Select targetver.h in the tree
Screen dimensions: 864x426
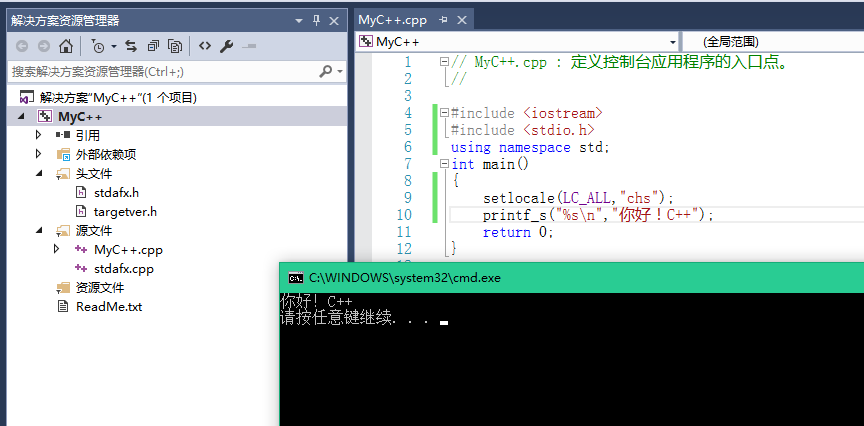(125, 211)
